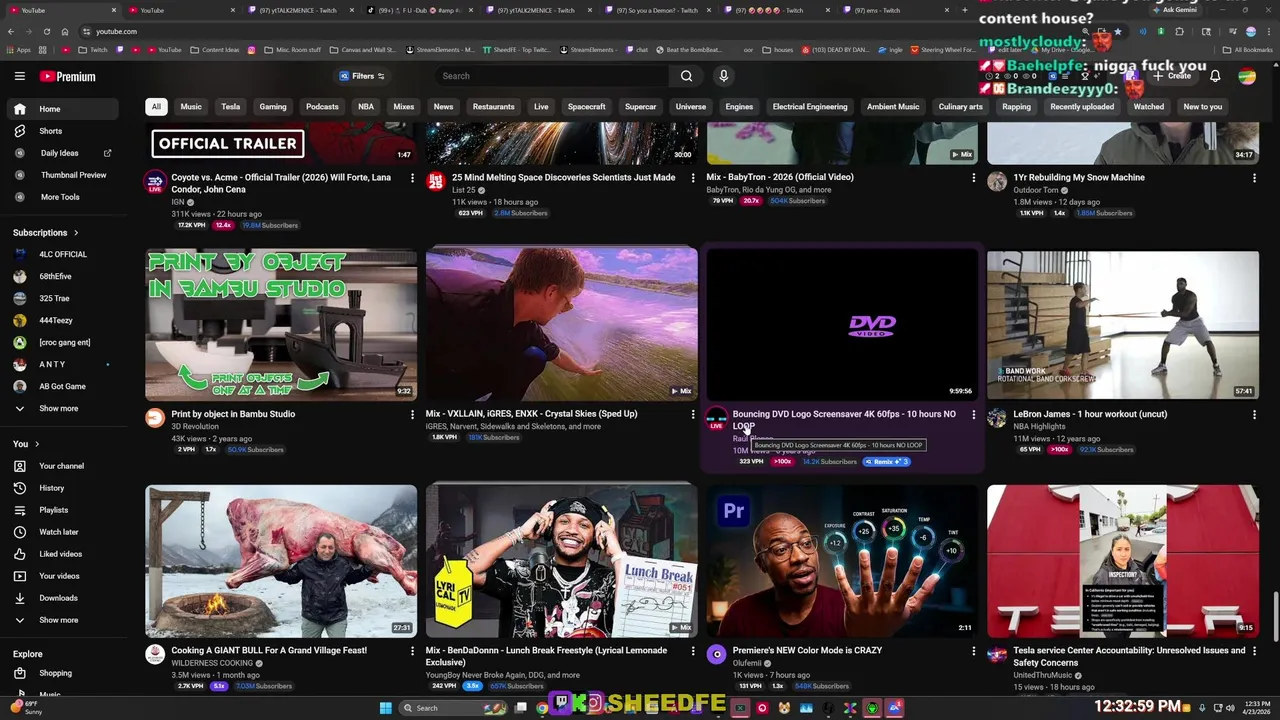This screenshot has width=1280, height=720.
Task: Expand More Tools in the sidebar
Action: [62, 197]
